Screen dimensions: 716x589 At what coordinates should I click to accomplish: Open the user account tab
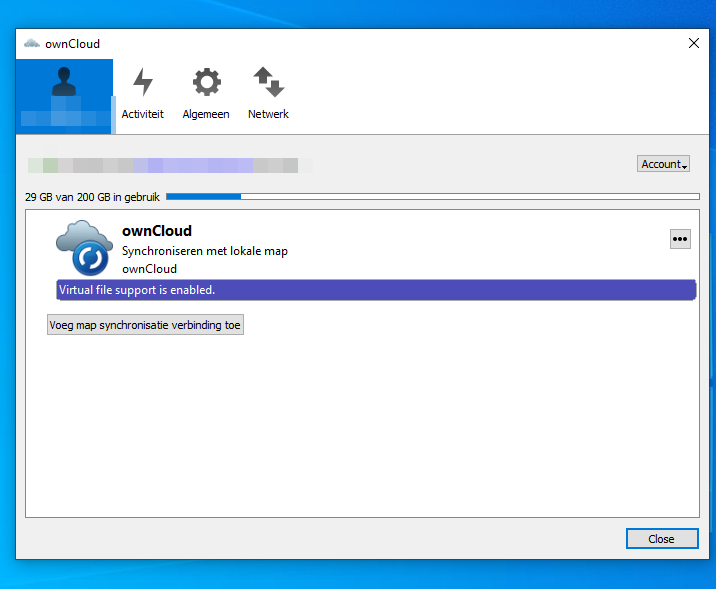(64, 96)
